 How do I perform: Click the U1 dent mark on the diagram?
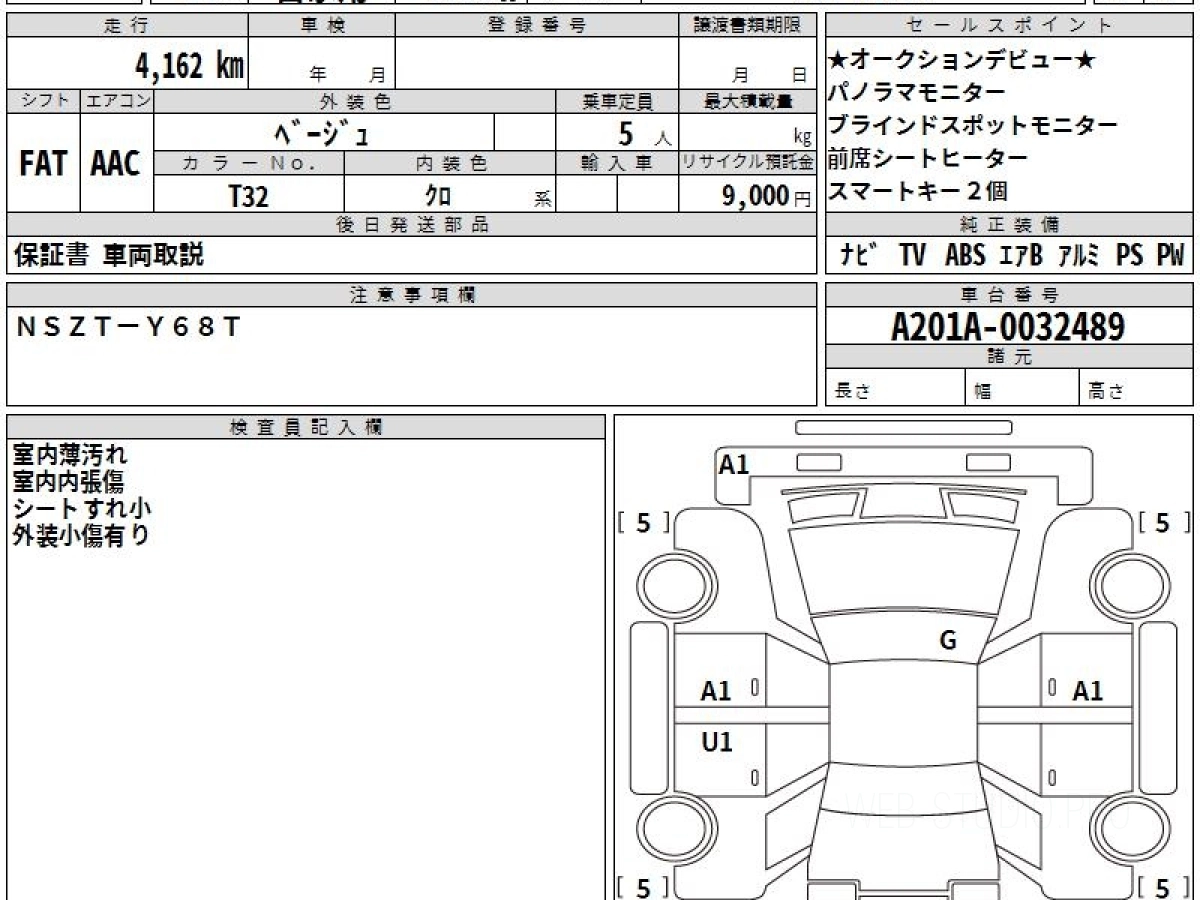pos(717,742)
